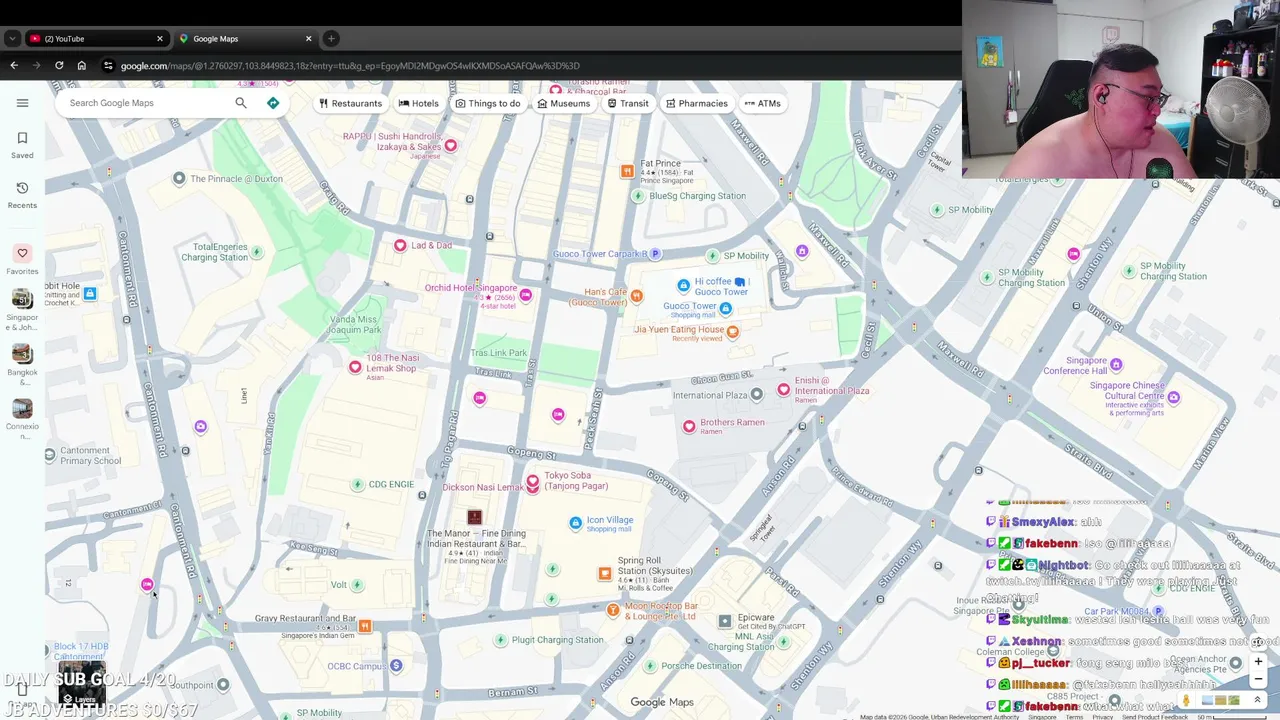Open directions with the blue arrow icon

tap(273, 103)
